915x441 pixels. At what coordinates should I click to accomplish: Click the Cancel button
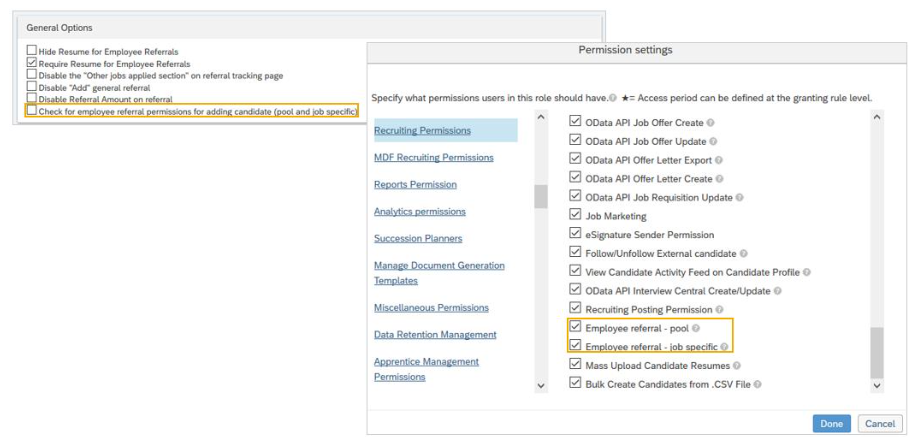pyautogui.click(x=880, y=424)
